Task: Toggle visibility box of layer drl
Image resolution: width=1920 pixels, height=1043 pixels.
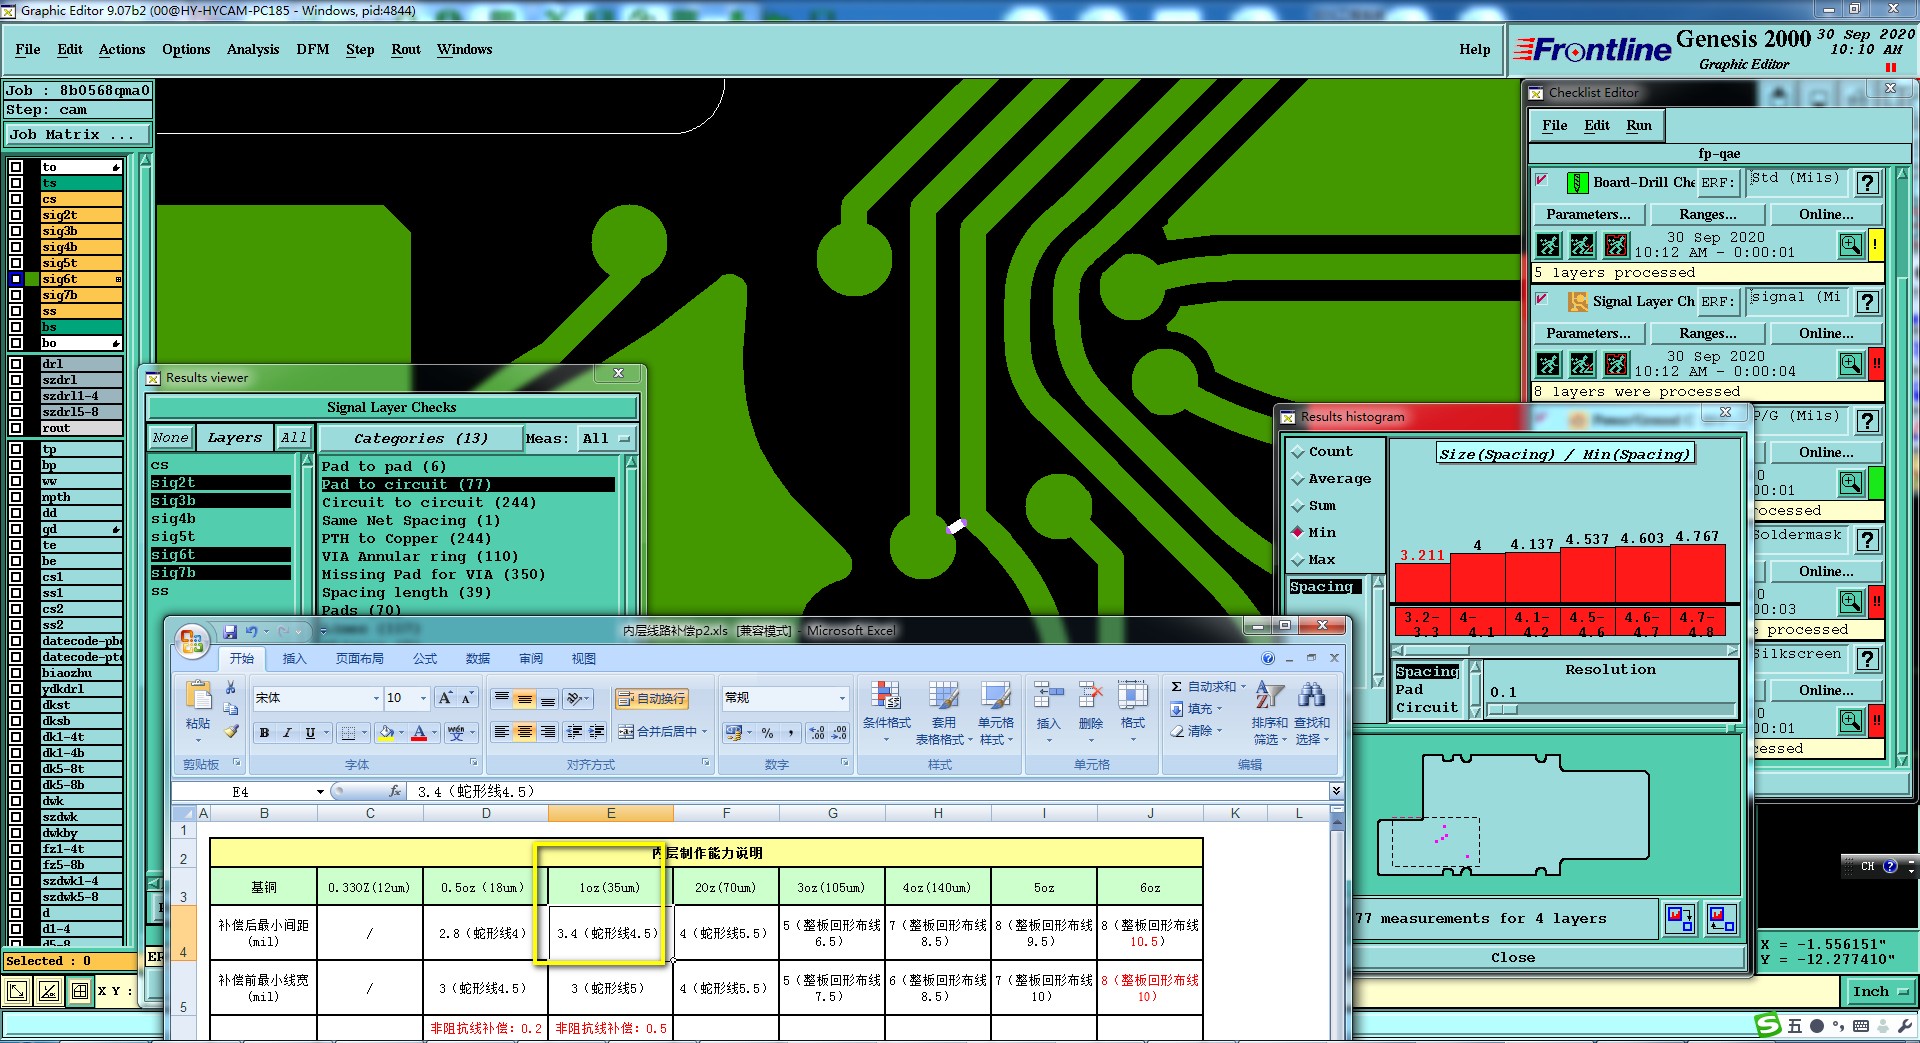Action: coord(16,364)
